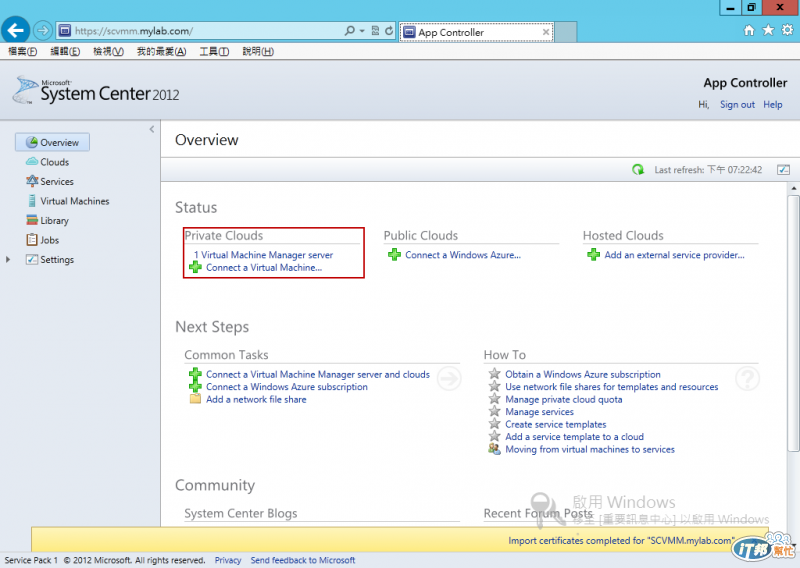Click the Import certificates completed notification bar
Image resolution: width=800 pixels, height=568 pixels.
coord(401,539)
